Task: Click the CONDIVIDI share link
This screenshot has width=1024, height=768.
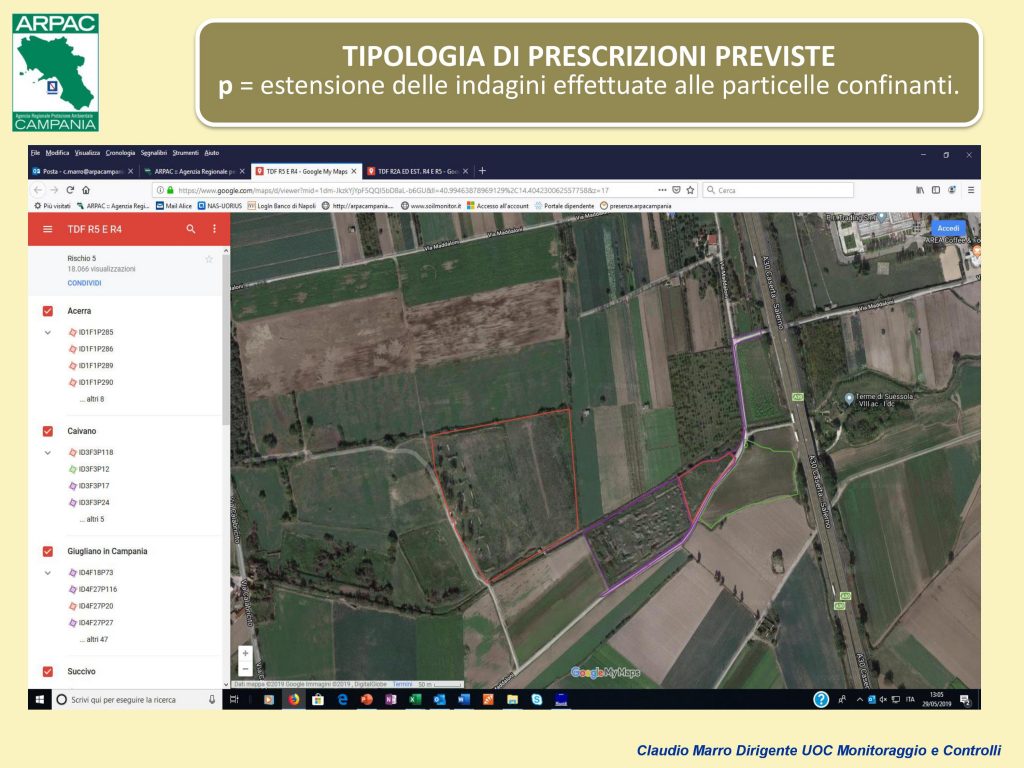Action: (84, 283)
